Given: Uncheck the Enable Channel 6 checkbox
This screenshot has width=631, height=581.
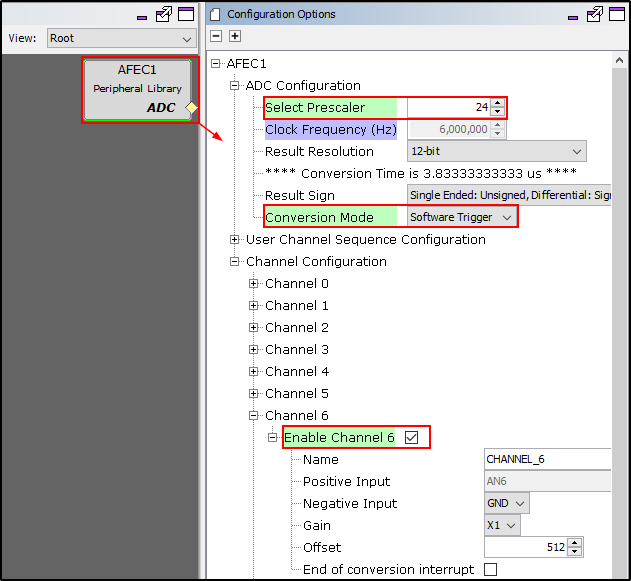Looking at the screenshot, I should [412, 437].
